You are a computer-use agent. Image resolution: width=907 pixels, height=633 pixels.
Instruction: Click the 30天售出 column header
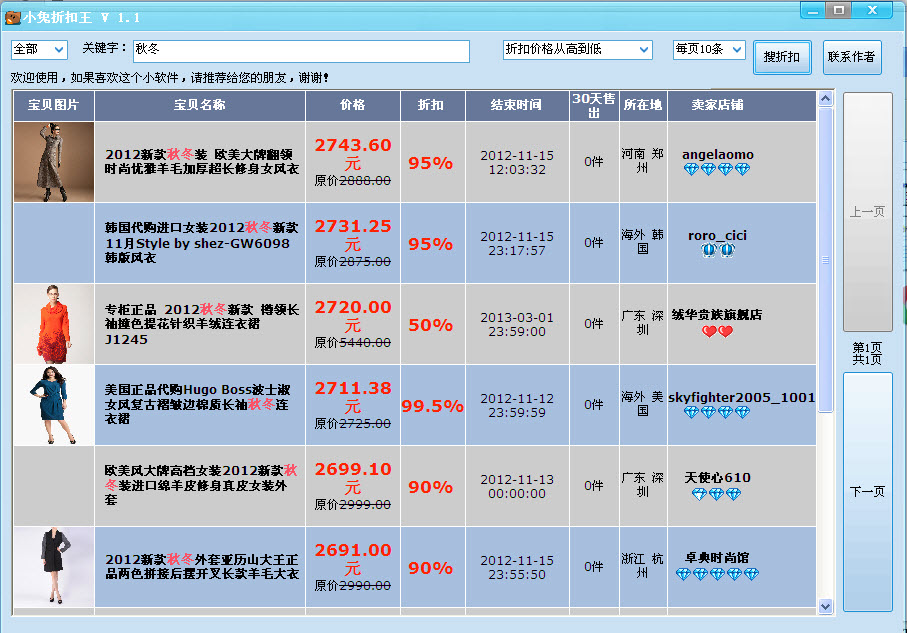[594, 105]
